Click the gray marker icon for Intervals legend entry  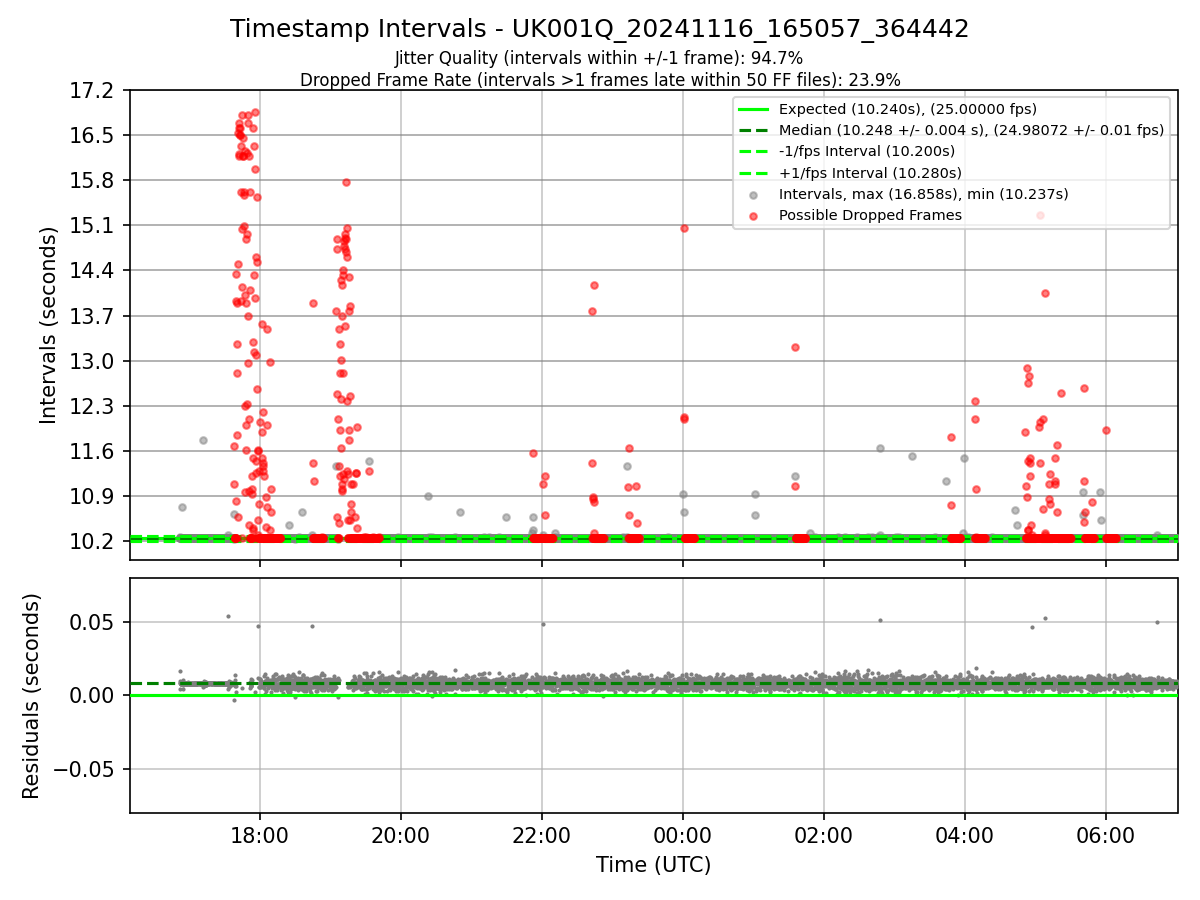pyautogui.click(x=753, y=195)
